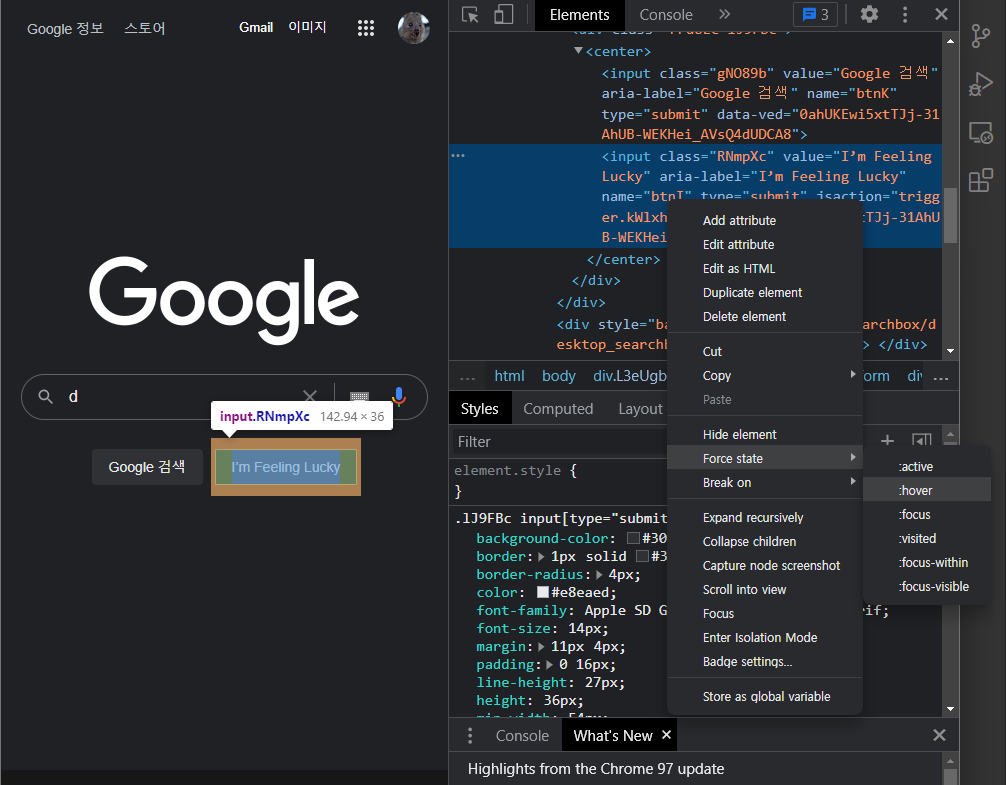Click new style rule plus icon

[x=887, y=441]
